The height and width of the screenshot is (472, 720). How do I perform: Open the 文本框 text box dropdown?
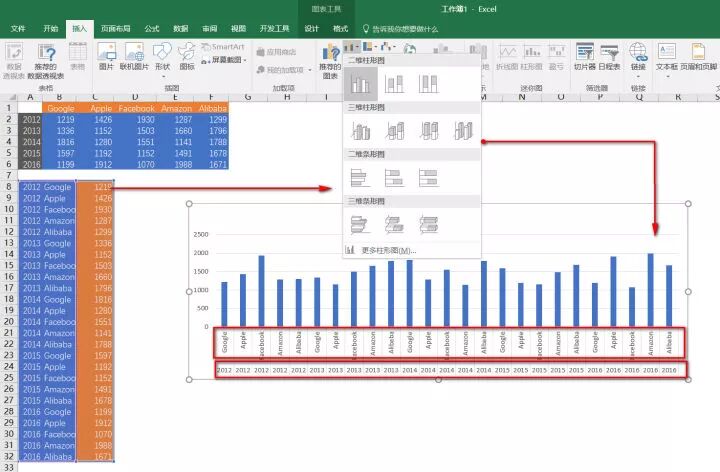pyautogui.click(x=667, y=59)
